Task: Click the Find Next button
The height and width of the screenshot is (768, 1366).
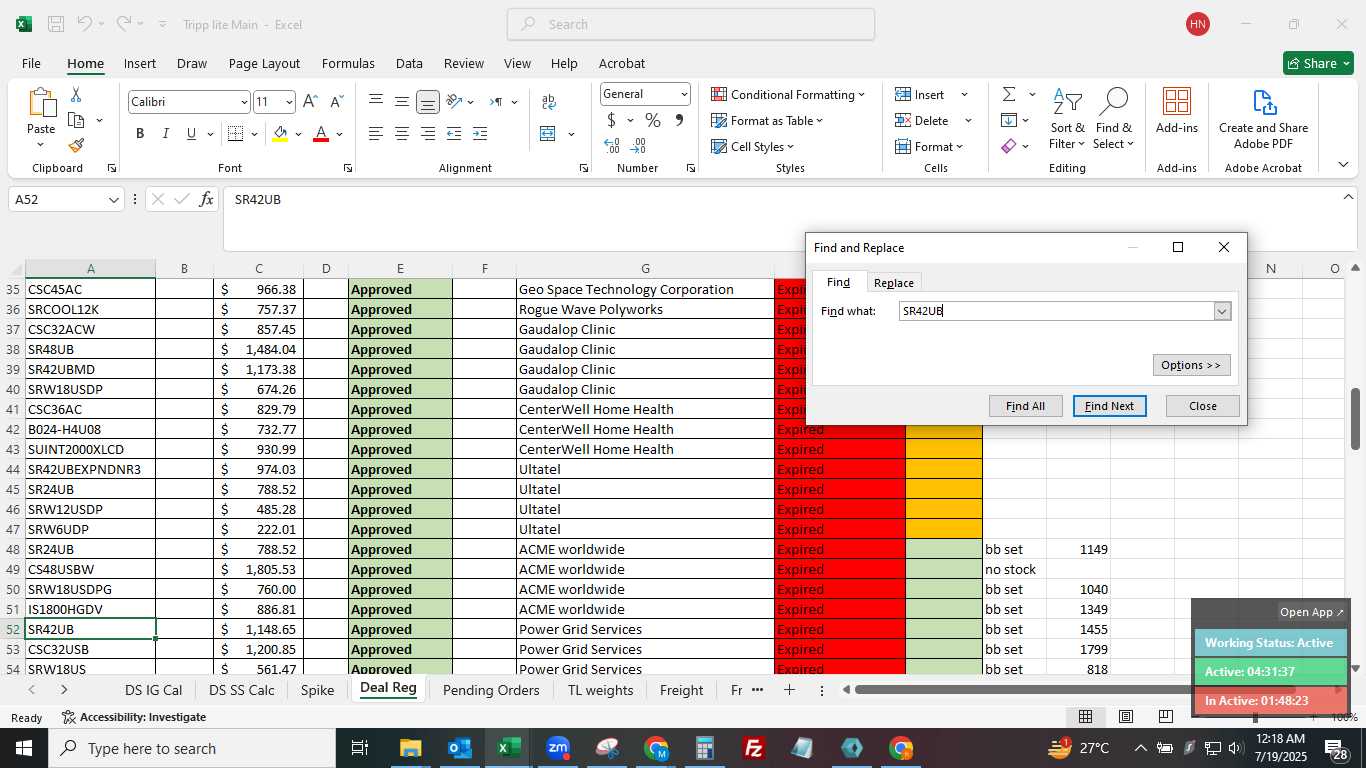Action: (x=1109, y=406)
